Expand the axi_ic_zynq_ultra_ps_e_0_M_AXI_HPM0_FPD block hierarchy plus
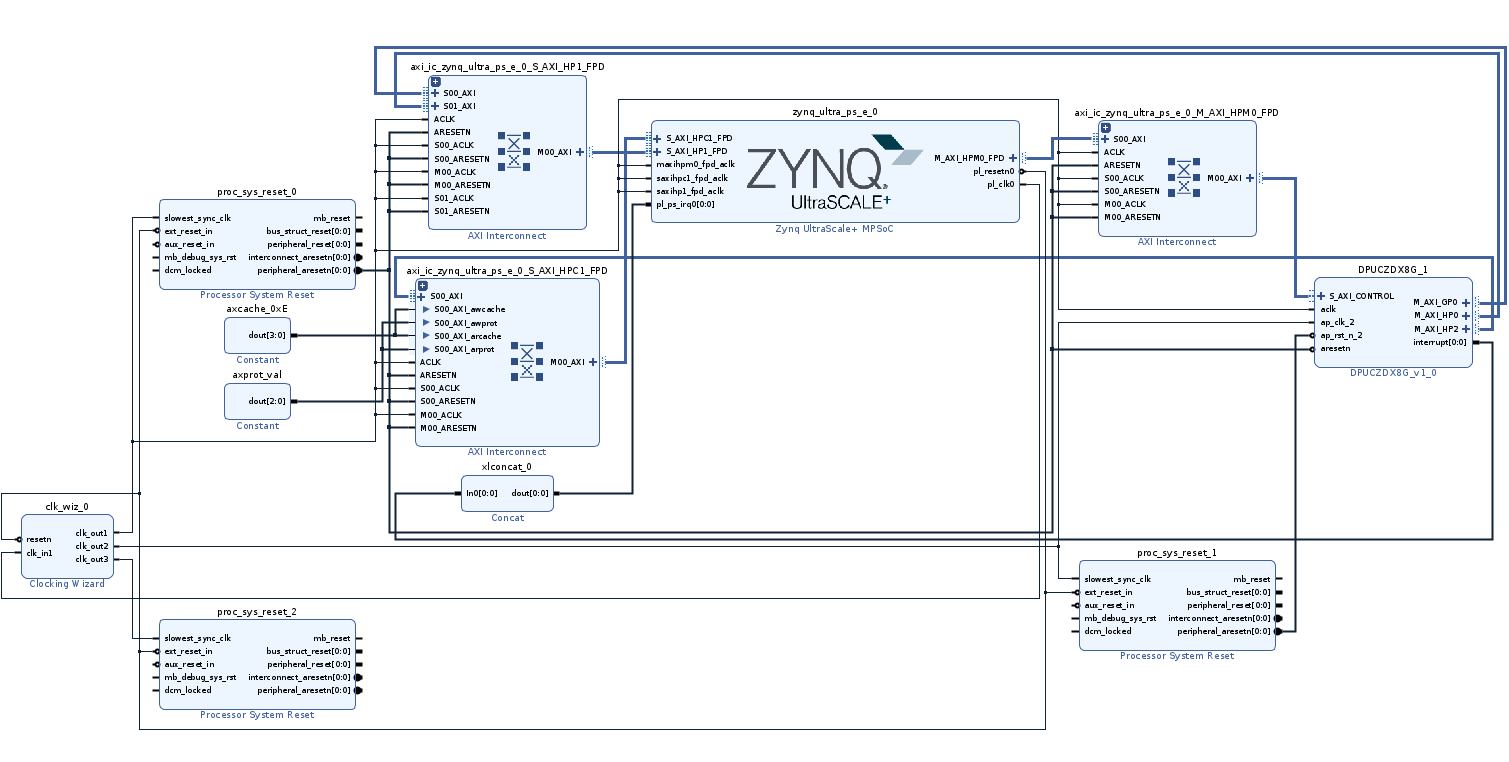 click(1105, 127)
